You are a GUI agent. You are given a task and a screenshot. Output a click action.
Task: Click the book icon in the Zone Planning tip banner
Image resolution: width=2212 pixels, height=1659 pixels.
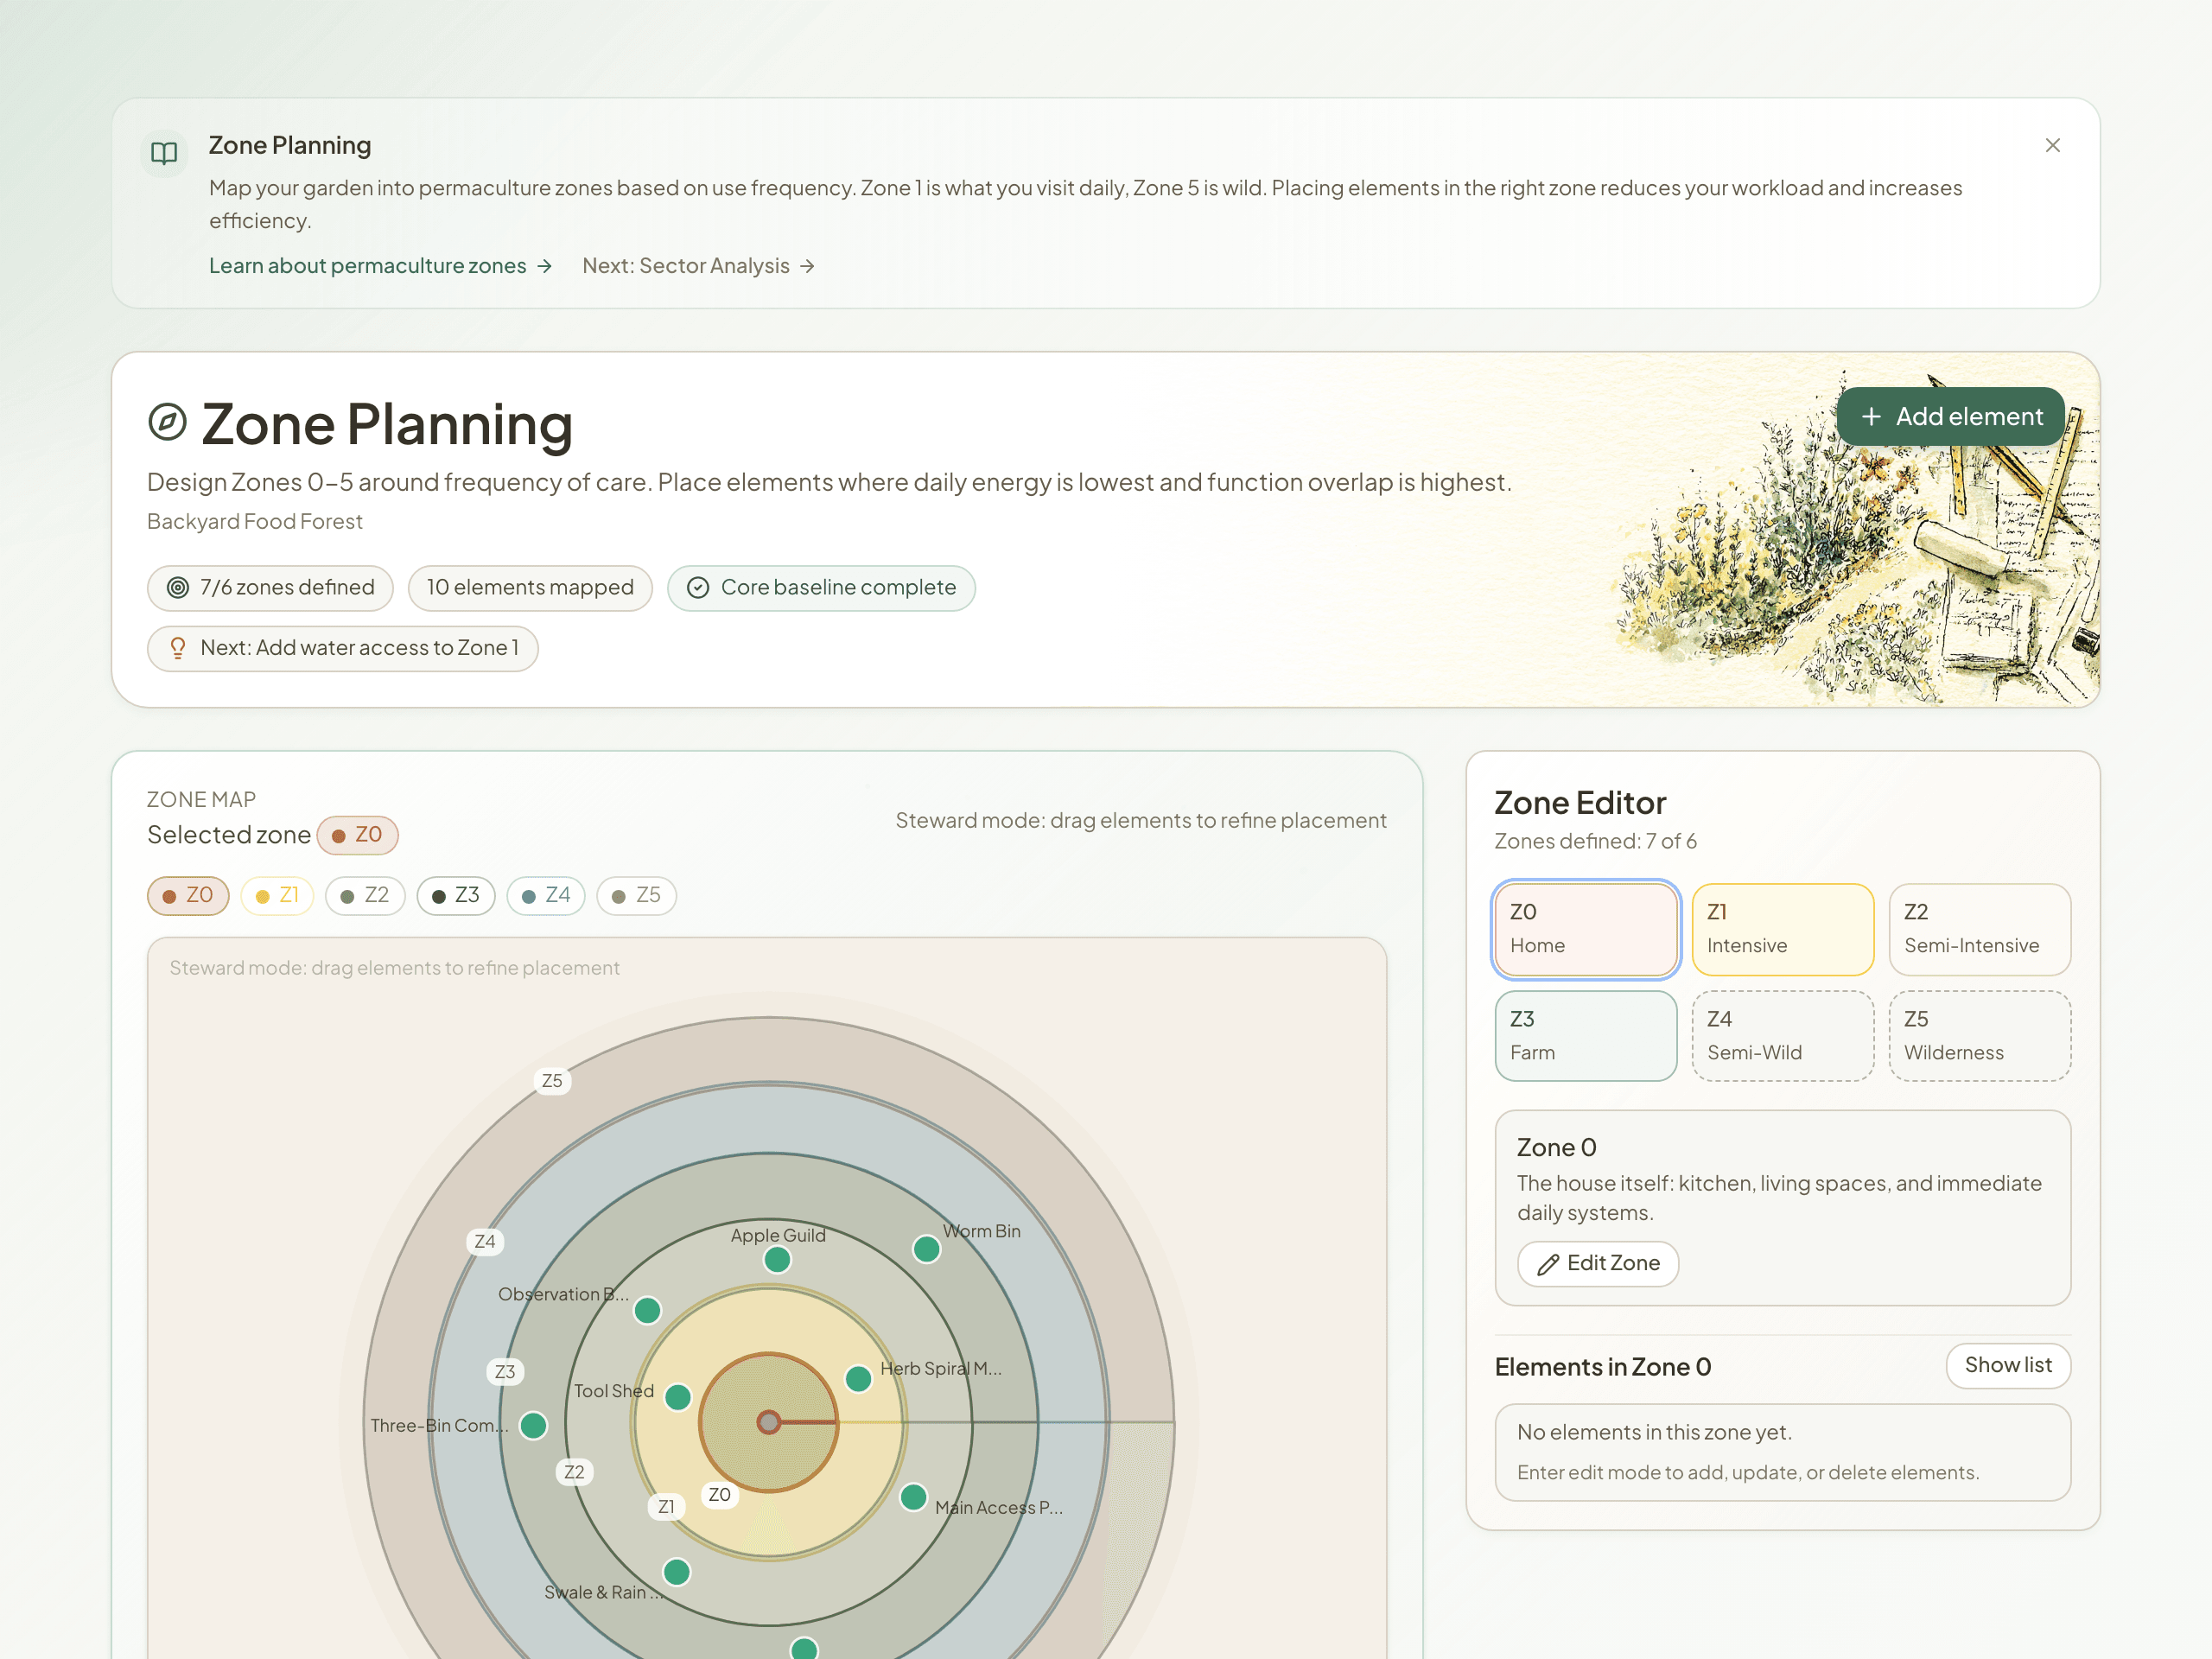[x=163, y=152]
